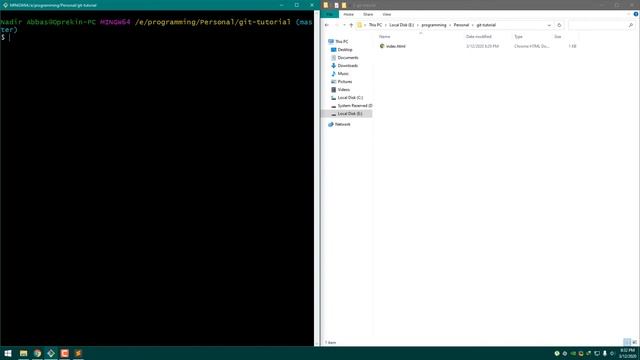640x360 pixels.
Task: Click the index.html Chrome file icon
Action: [382, 46]
